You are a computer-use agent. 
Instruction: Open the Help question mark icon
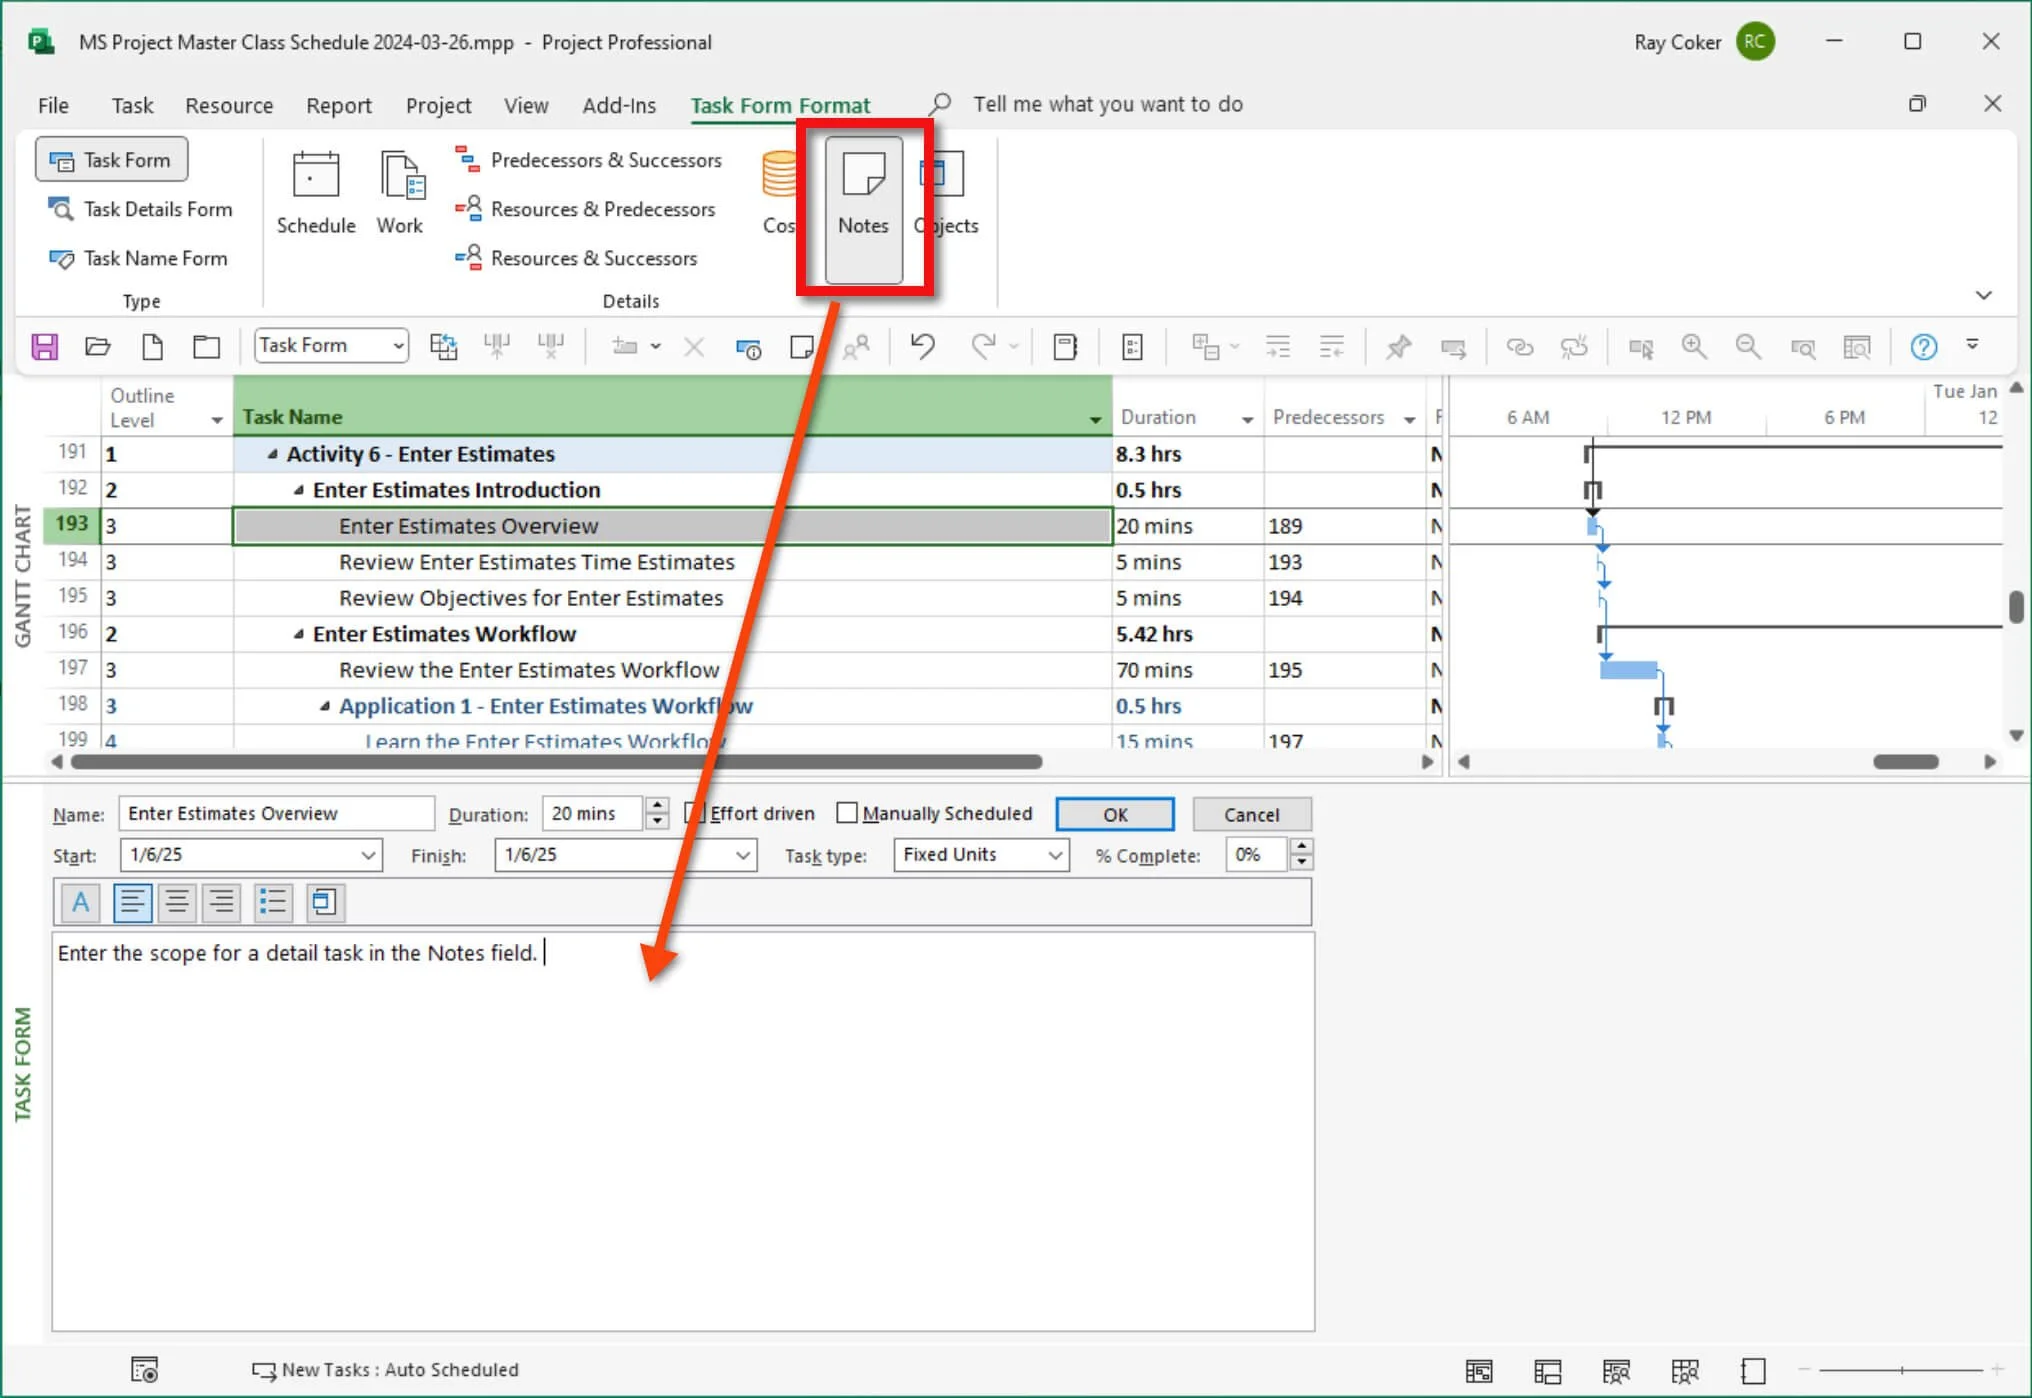(1924, 347)
